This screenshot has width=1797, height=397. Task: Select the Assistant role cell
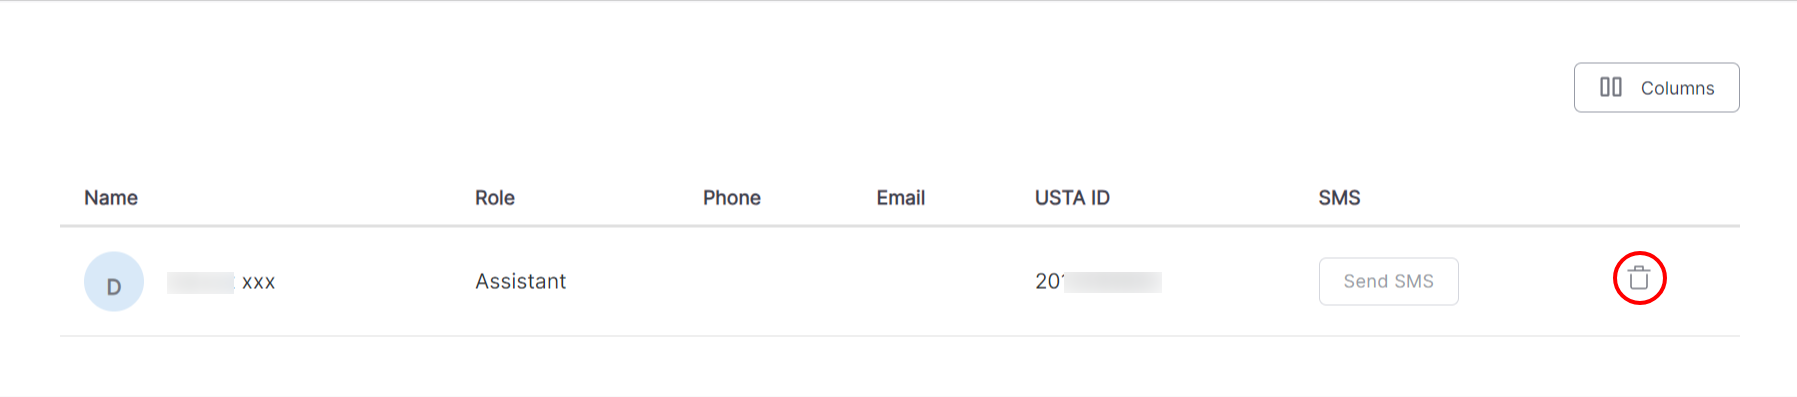[520, 281]
